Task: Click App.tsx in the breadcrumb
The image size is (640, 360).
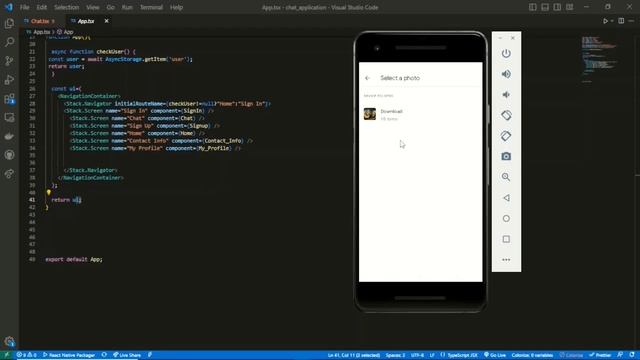Action: tap(41, 32)
